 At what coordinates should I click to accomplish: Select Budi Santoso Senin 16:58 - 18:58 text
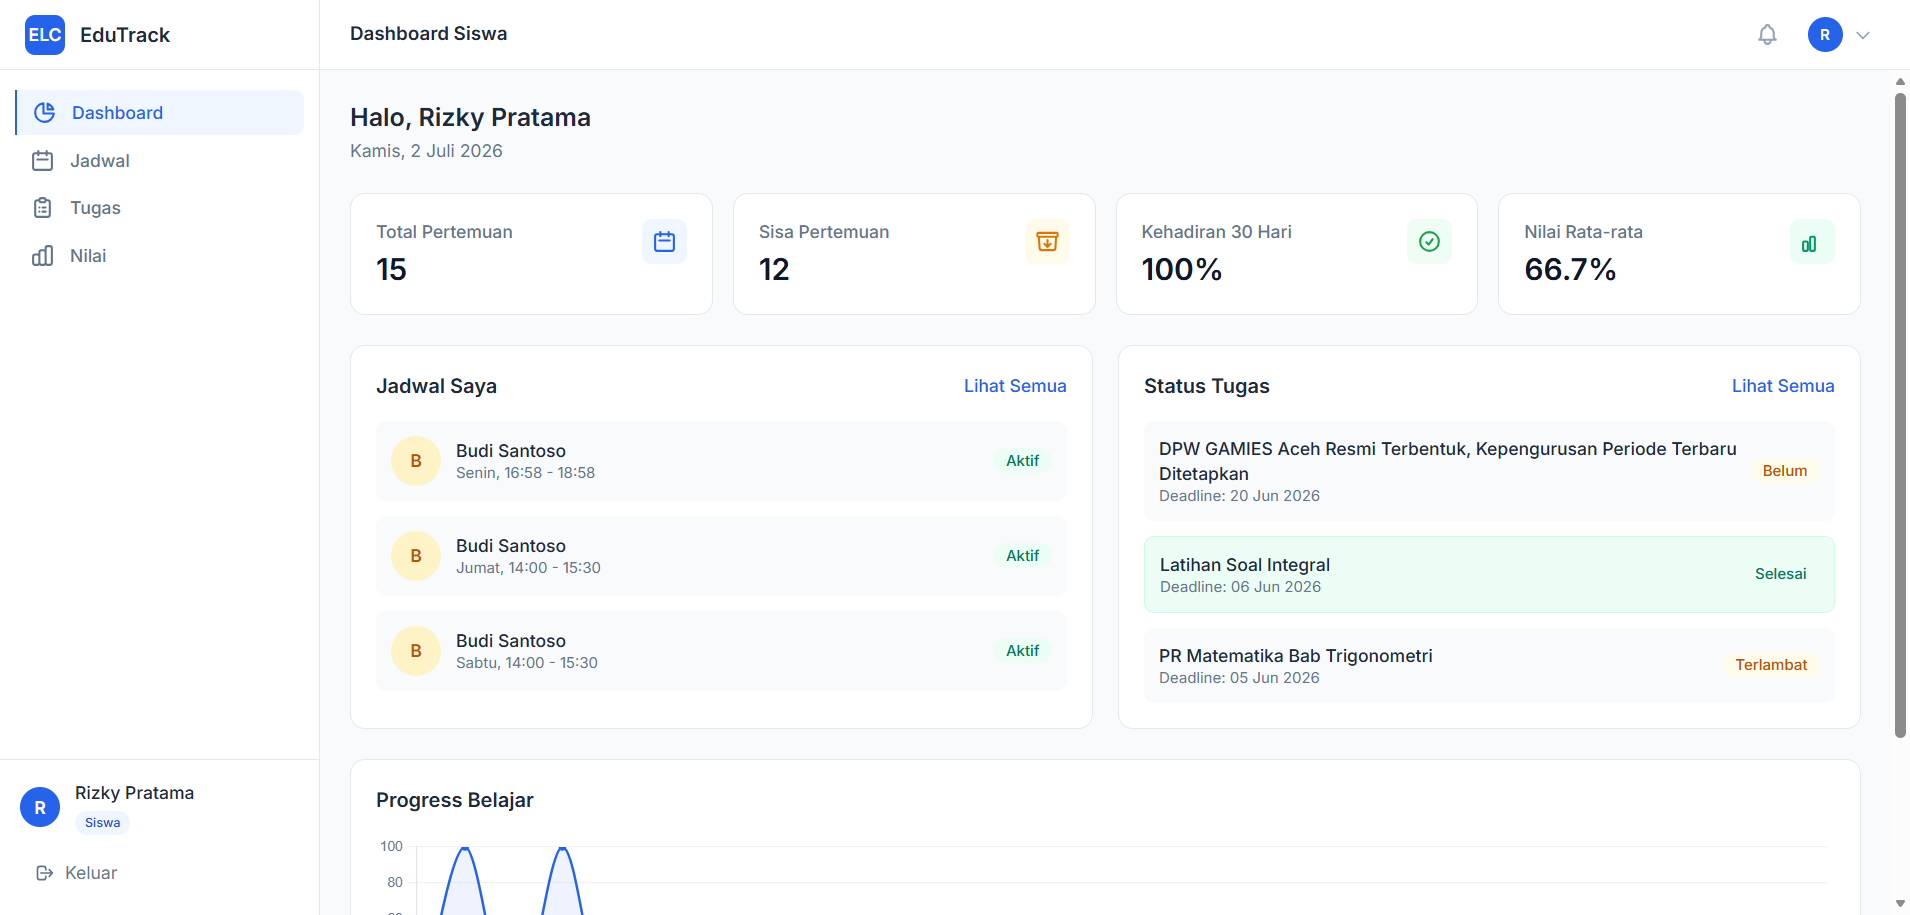[x=525, y=461]
